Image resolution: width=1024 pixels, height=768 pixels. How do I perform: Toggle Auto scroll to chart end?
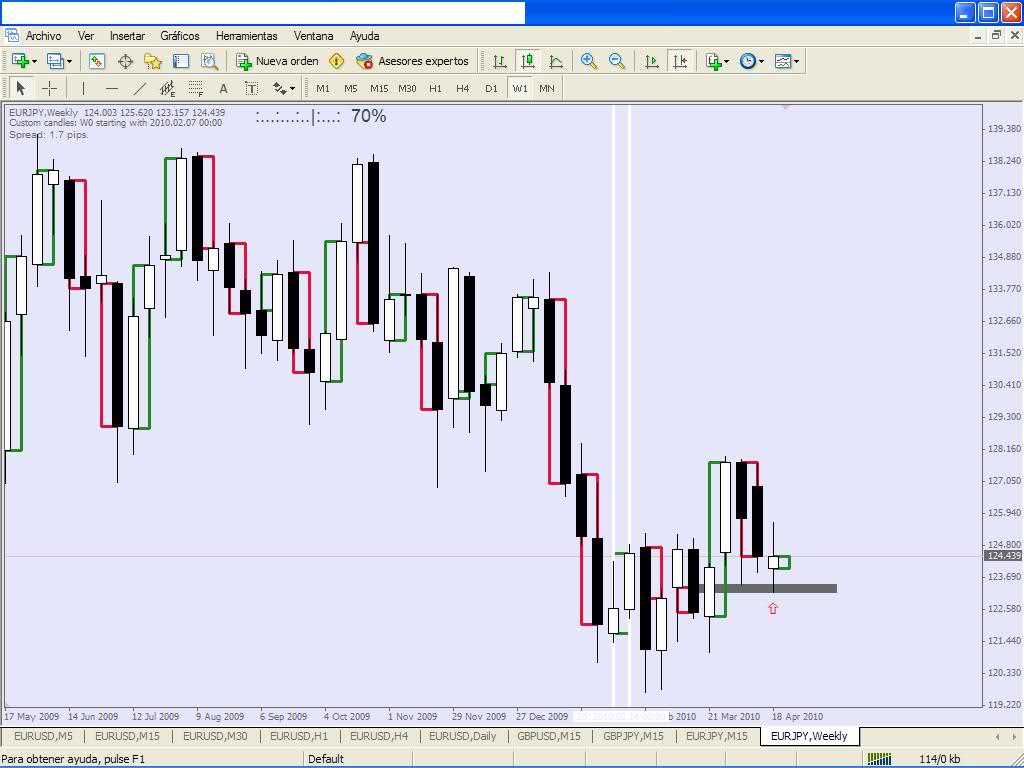click(651, 61)
